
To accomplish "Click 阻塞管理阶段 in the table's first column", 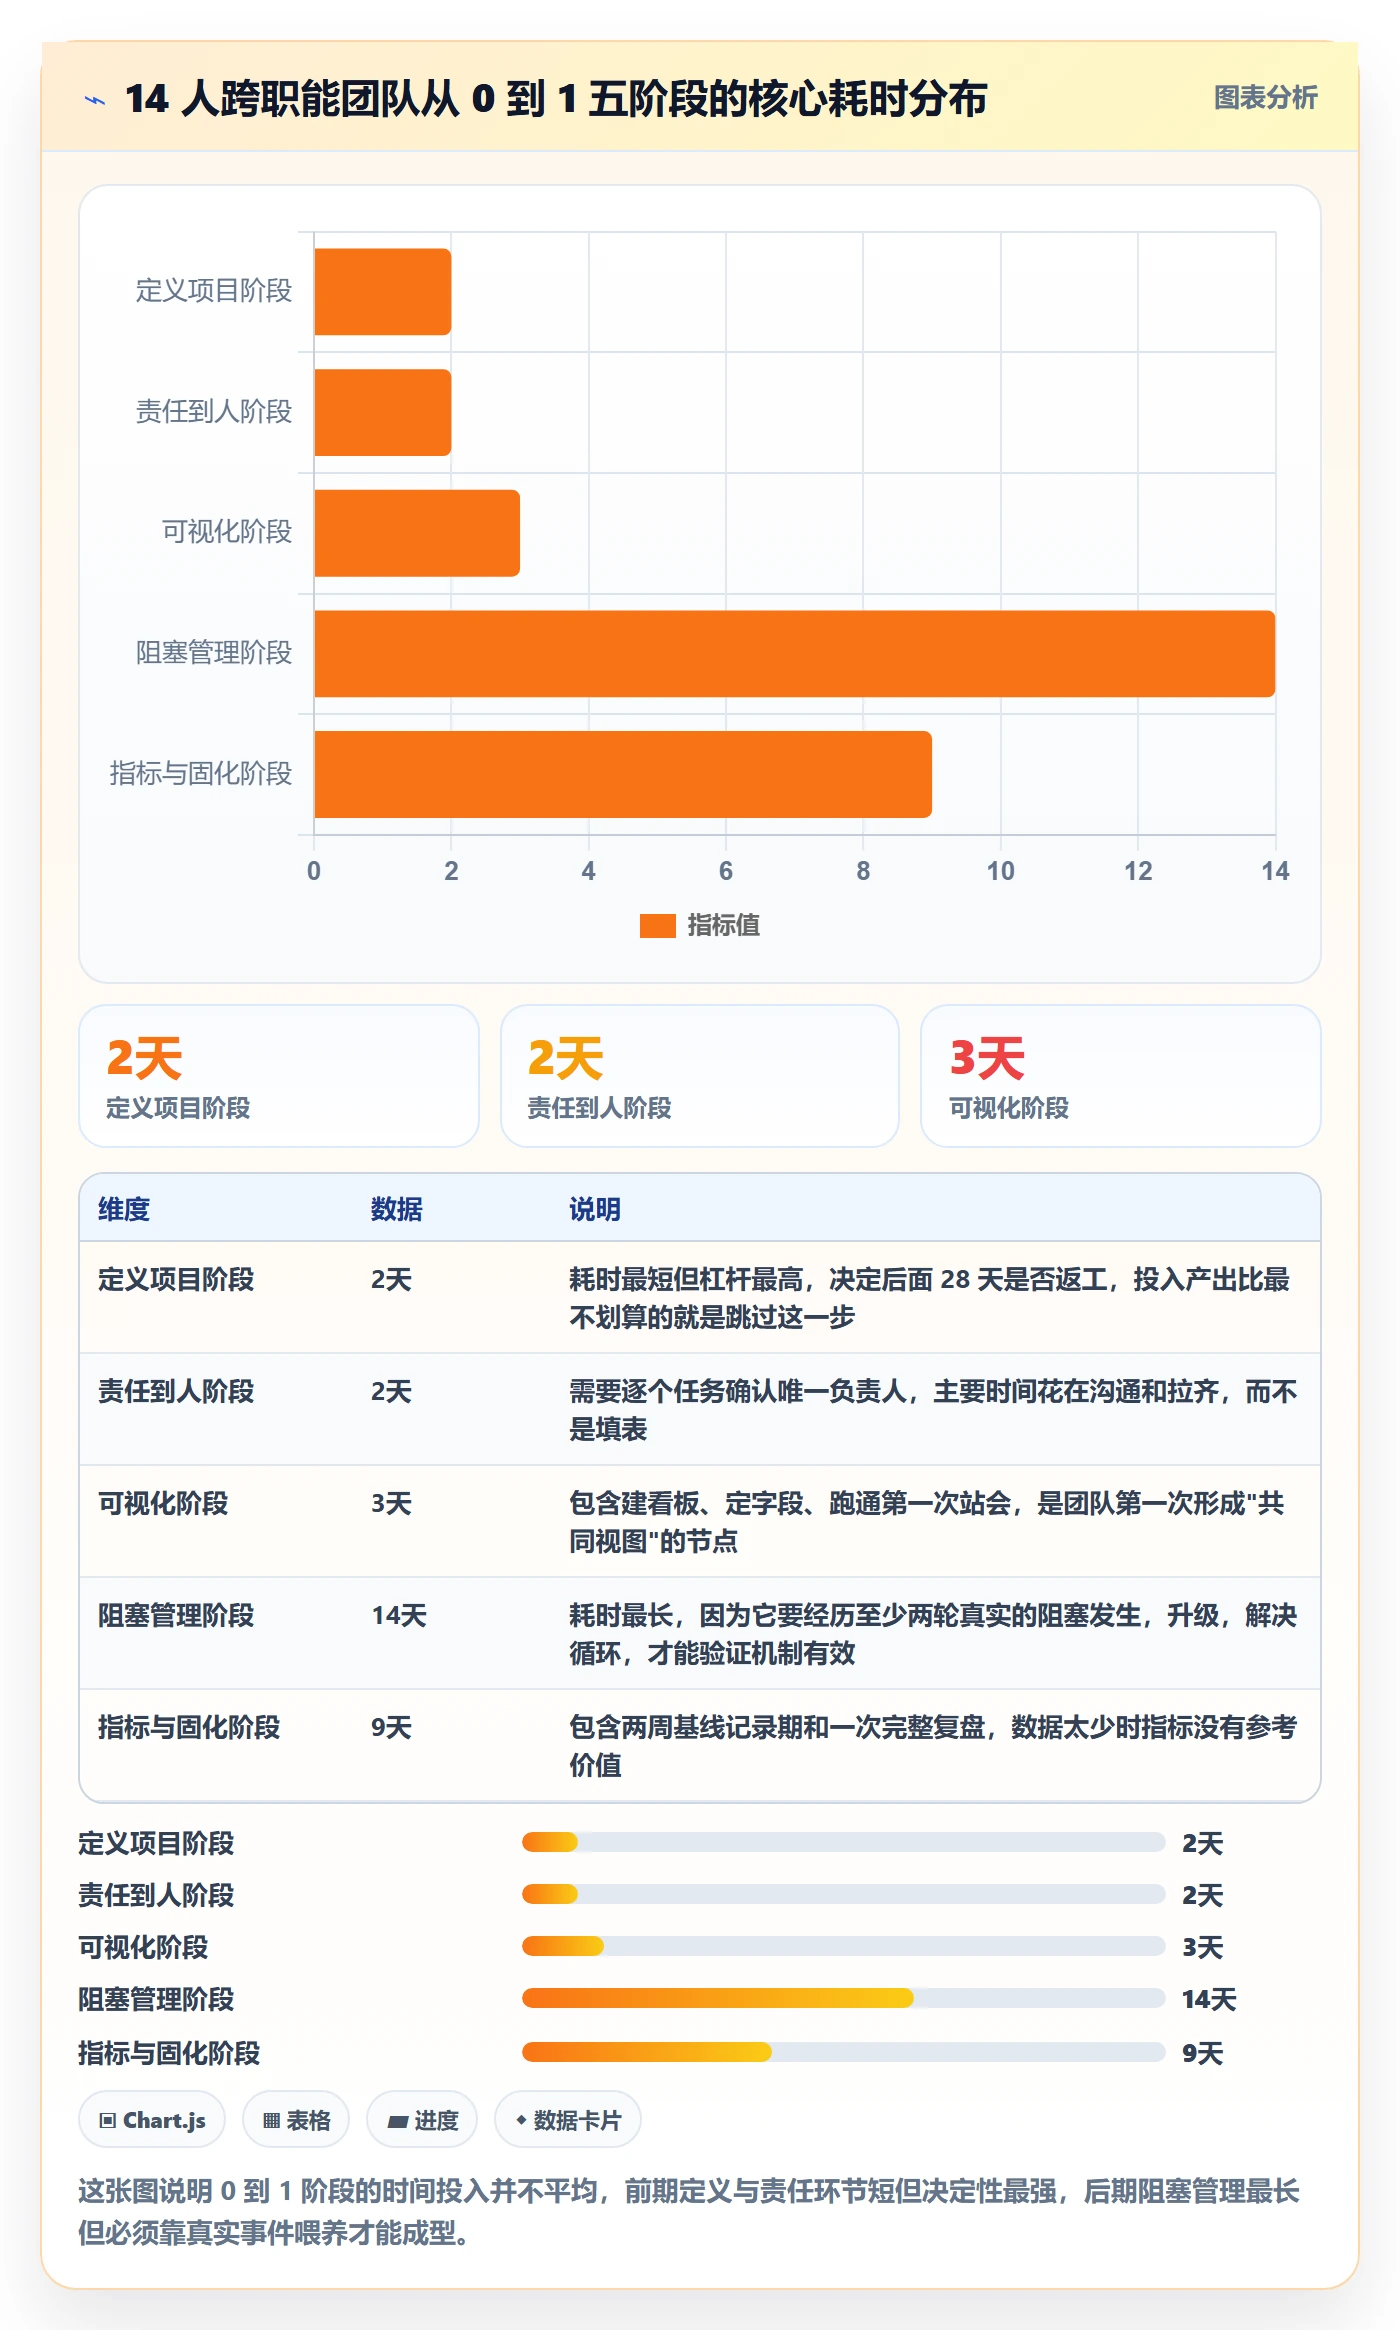I will (176, 1615).
